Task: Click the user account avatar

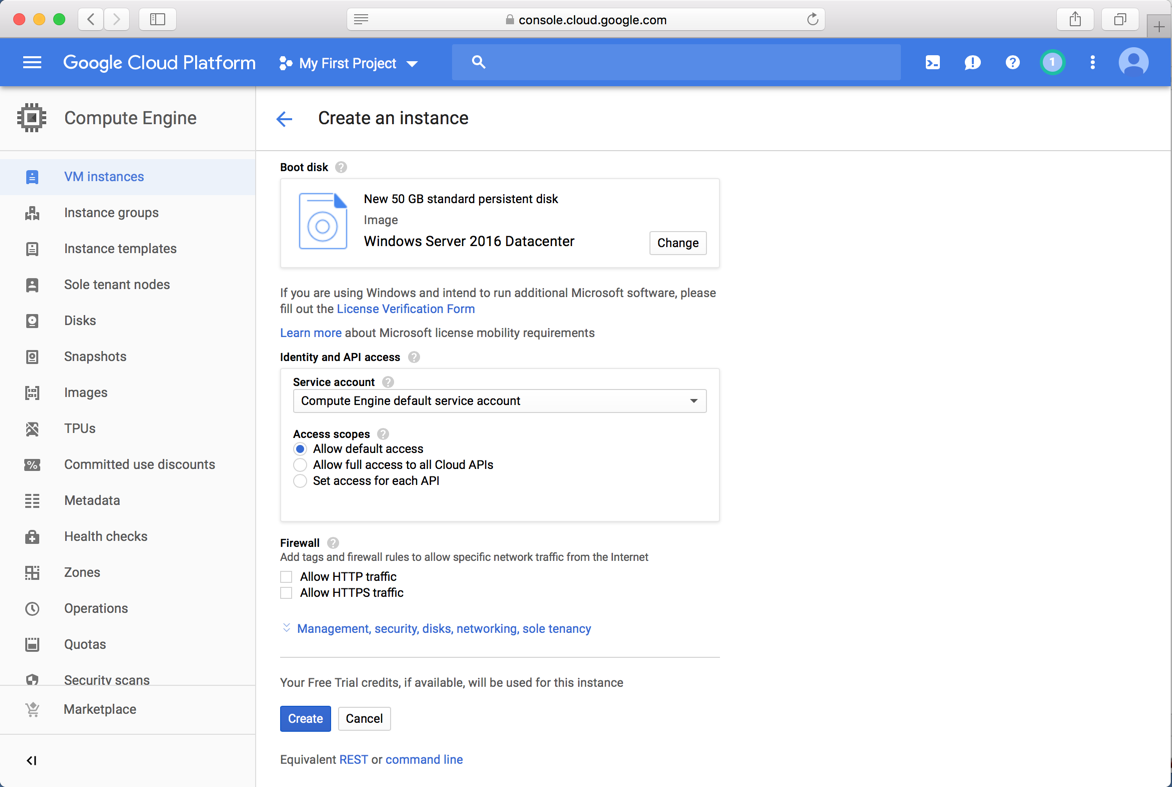Action: click(x=1133, y=63)
